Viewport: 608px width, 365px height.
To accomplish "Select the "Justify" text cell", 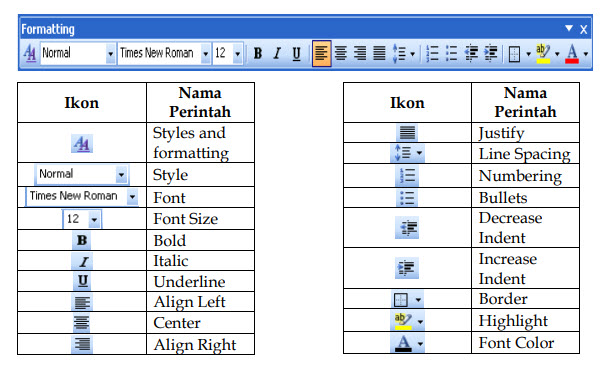I will 525,133.
